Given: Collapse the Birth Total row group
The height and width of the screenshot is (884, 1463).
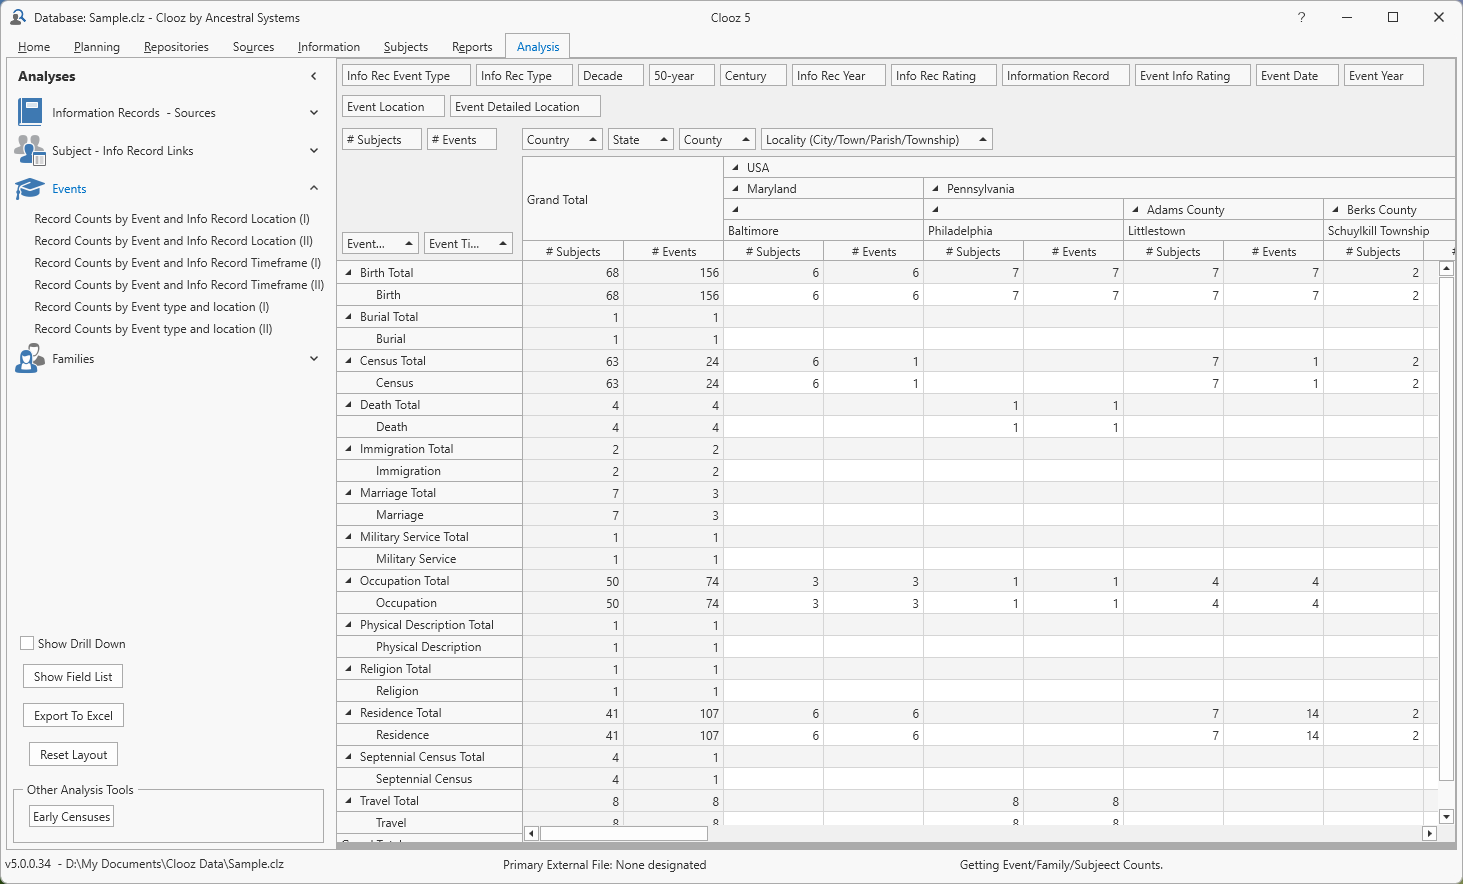Looking at the screenshot, I should coord(349,272).
